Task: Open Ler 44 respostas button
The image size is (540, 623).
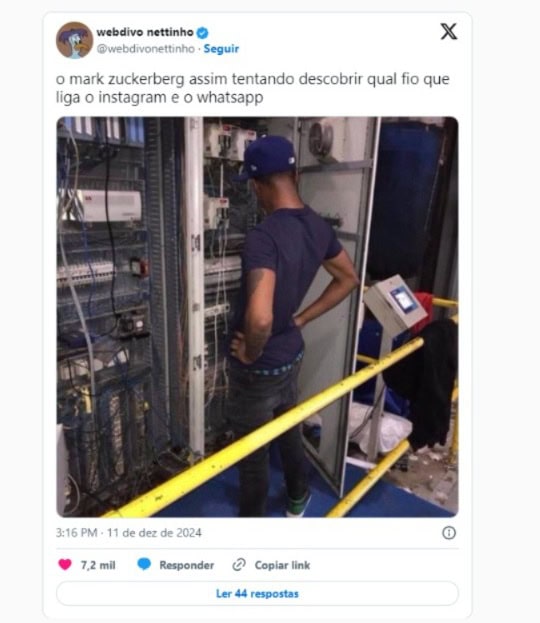Action: pyautogui.click(x=257, y=594)
